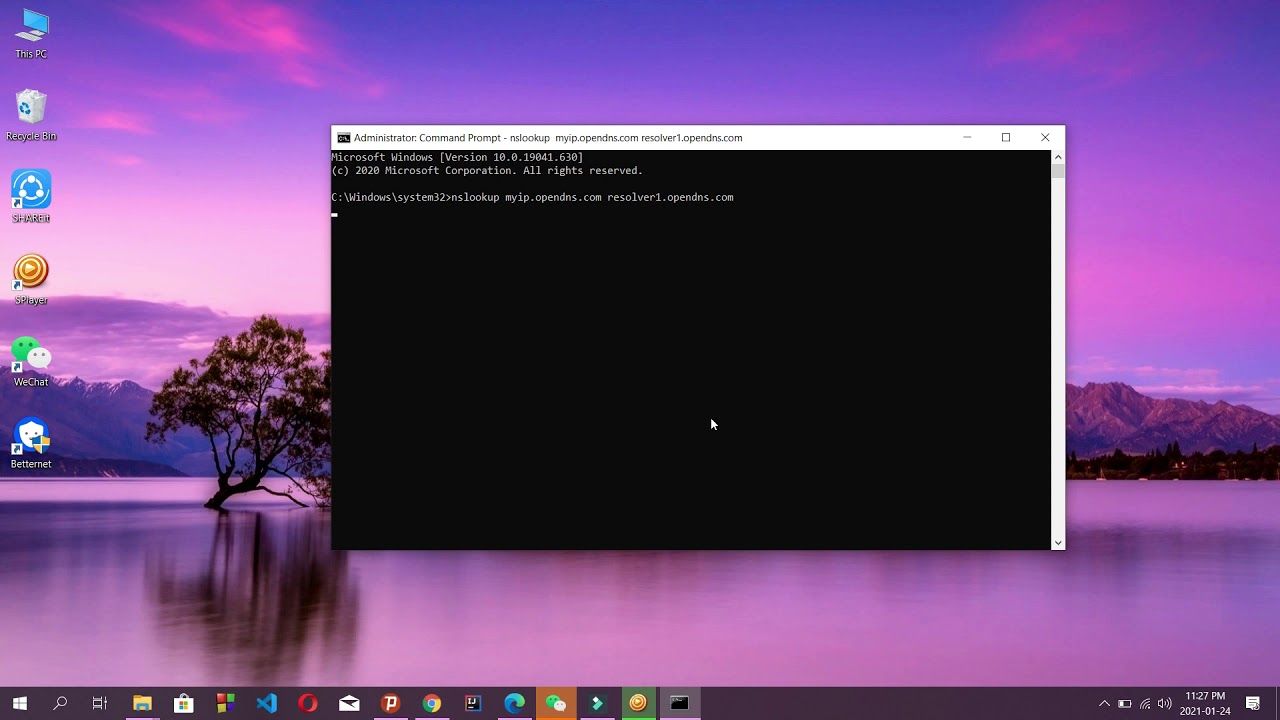Close the Command Prompt window
This screenshot has height=720, width=1280.
pos(1045,138)
